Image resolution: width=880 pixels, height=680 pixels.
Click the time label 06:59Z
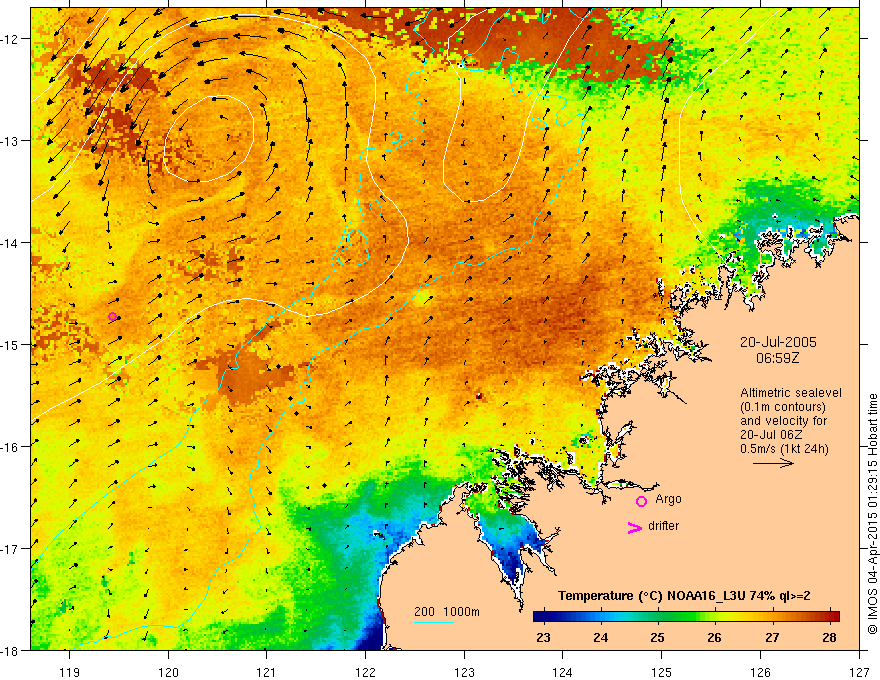coord(778,358)
